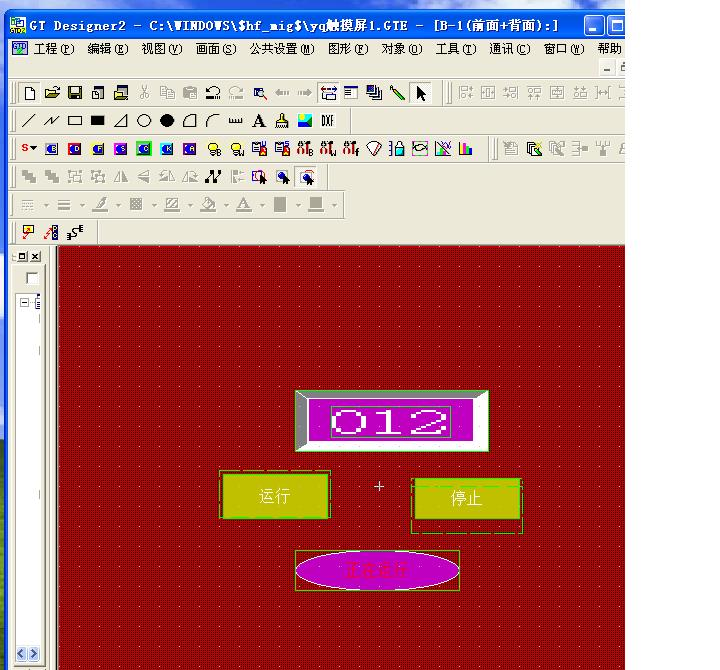The height and width of the screenshot is (670, 720).
Task: Toggle the checkbox in left panel
Action: [x=32, y=278]
